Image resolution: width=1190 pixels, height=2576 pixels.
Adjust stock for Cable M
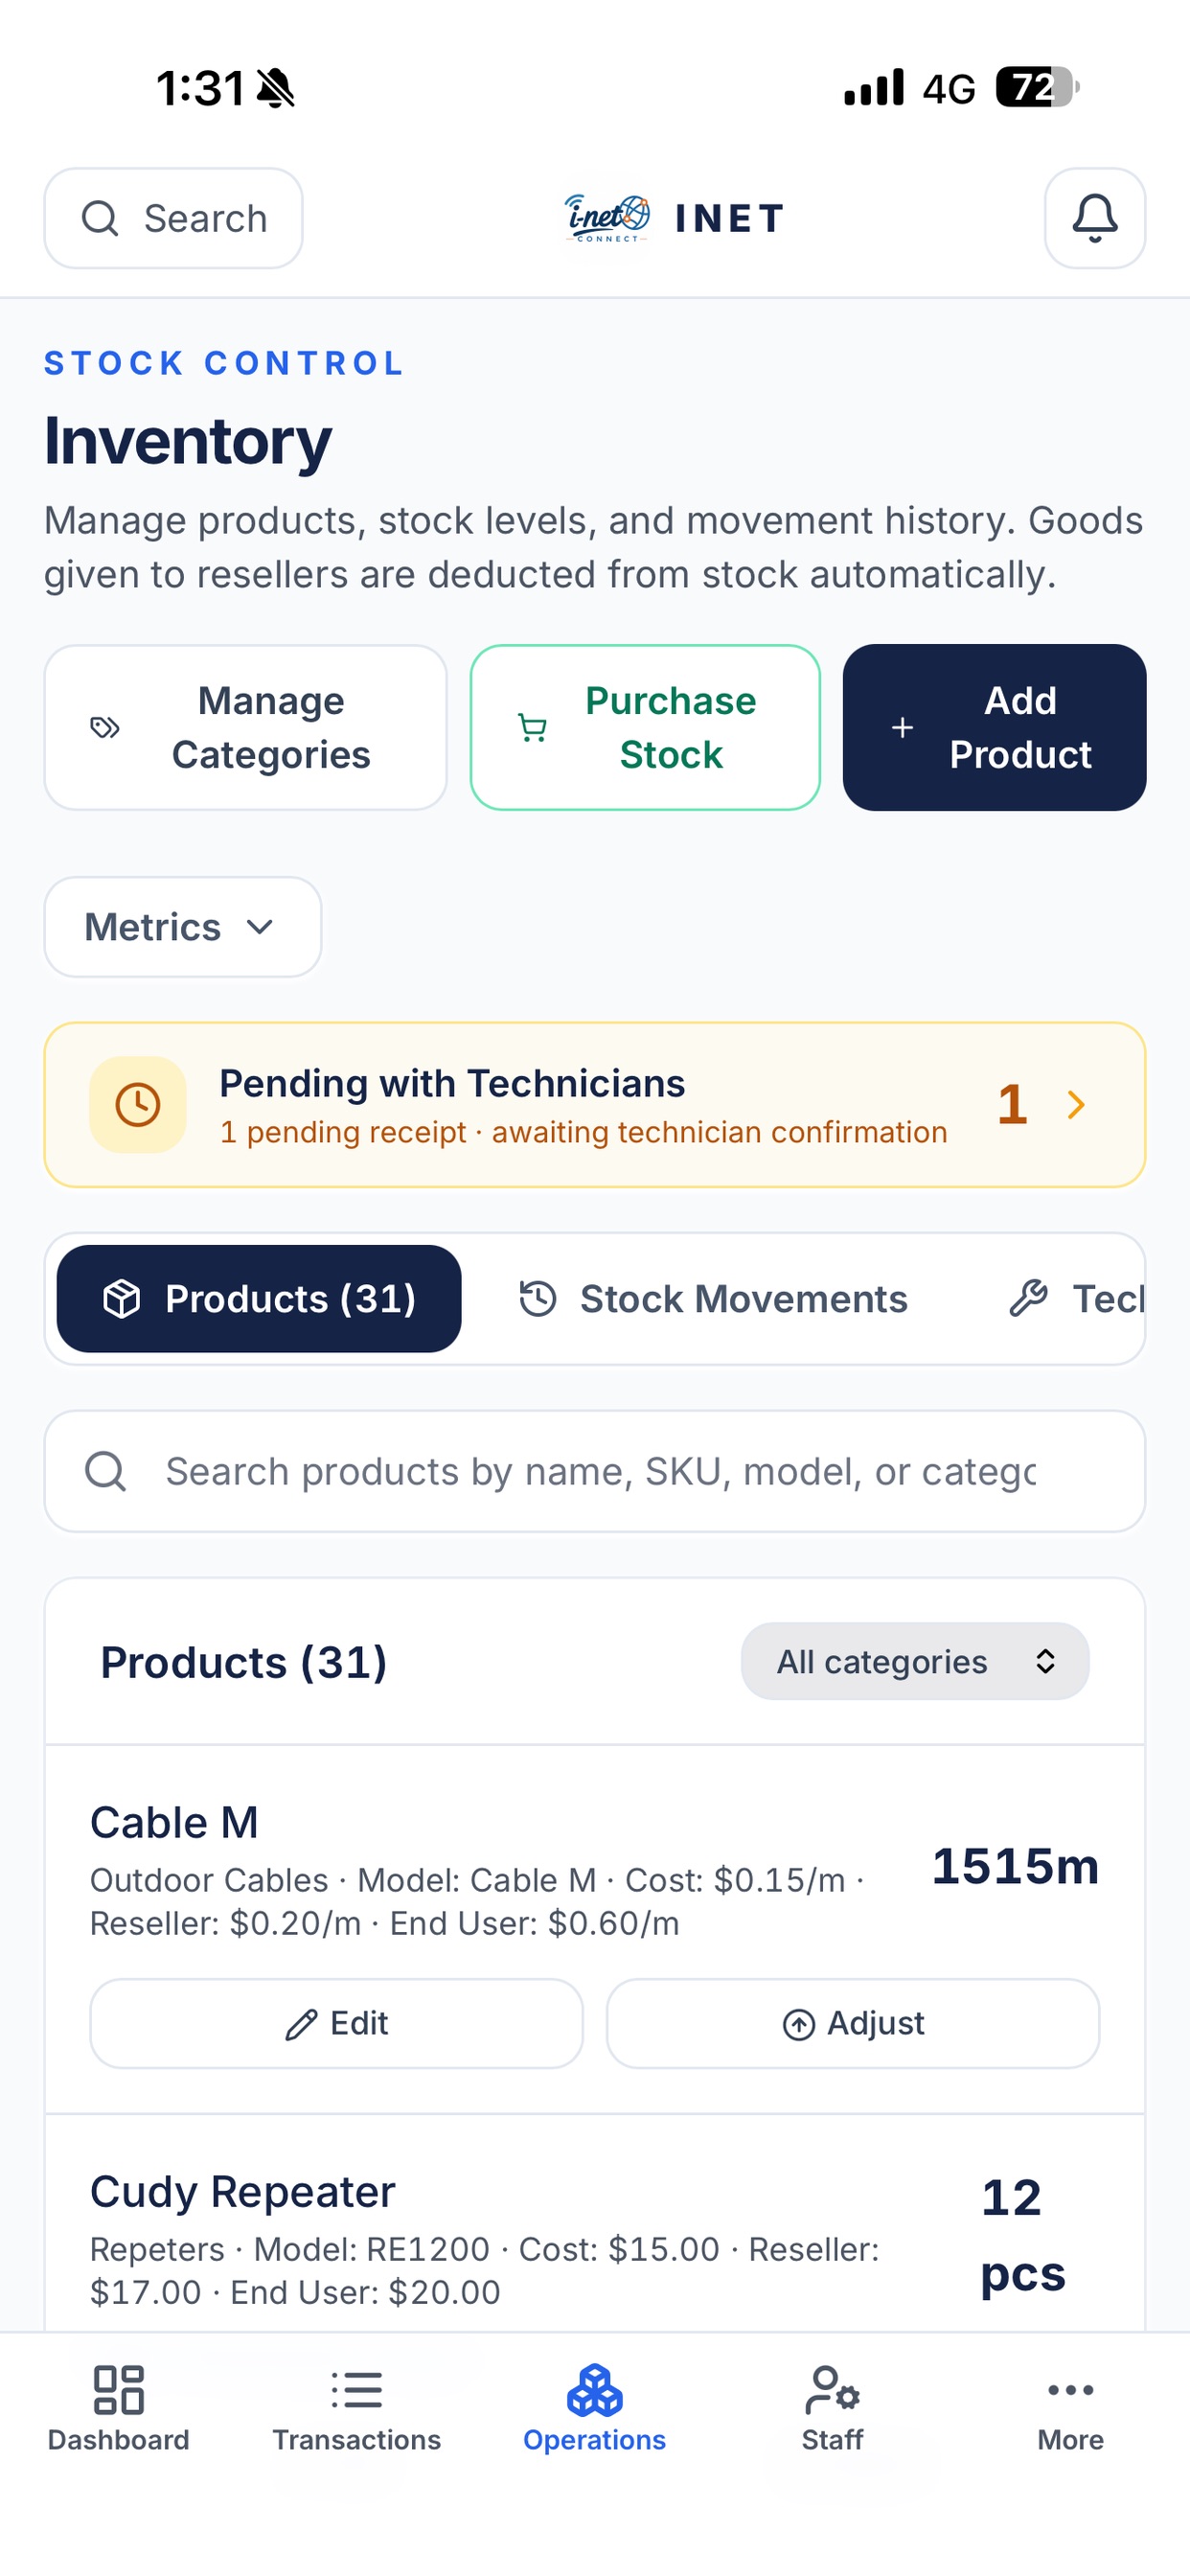(x=853, y=2025)
